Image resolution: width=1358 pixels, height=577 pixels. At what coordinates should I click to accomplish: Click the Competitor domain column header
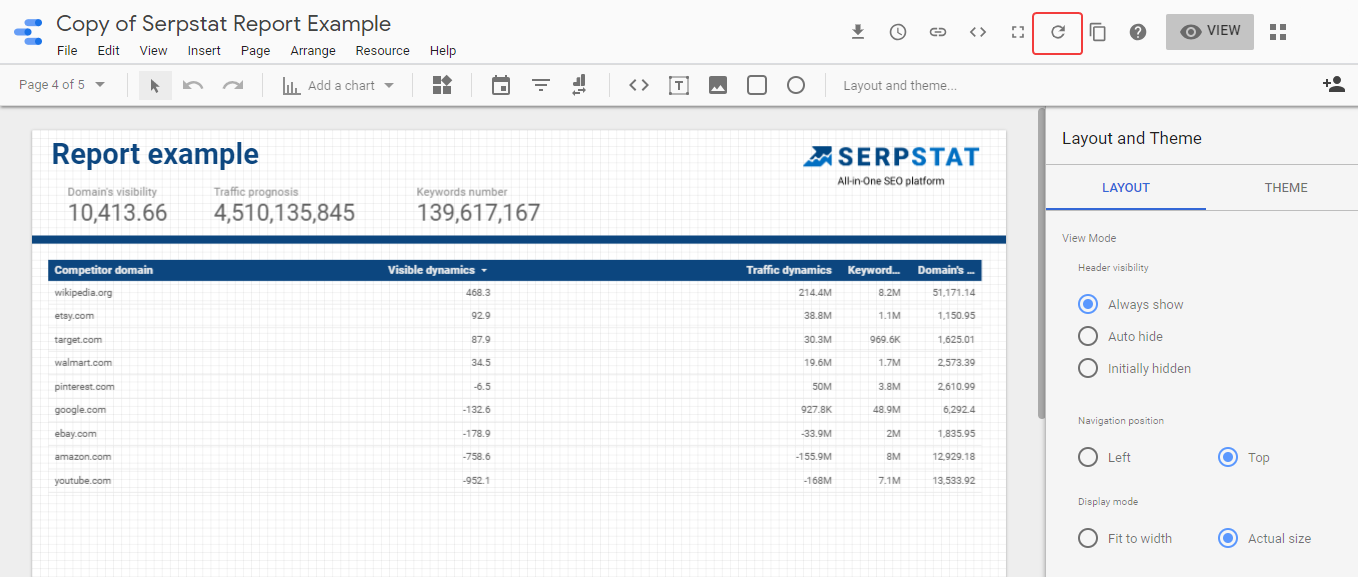point(103,270)
